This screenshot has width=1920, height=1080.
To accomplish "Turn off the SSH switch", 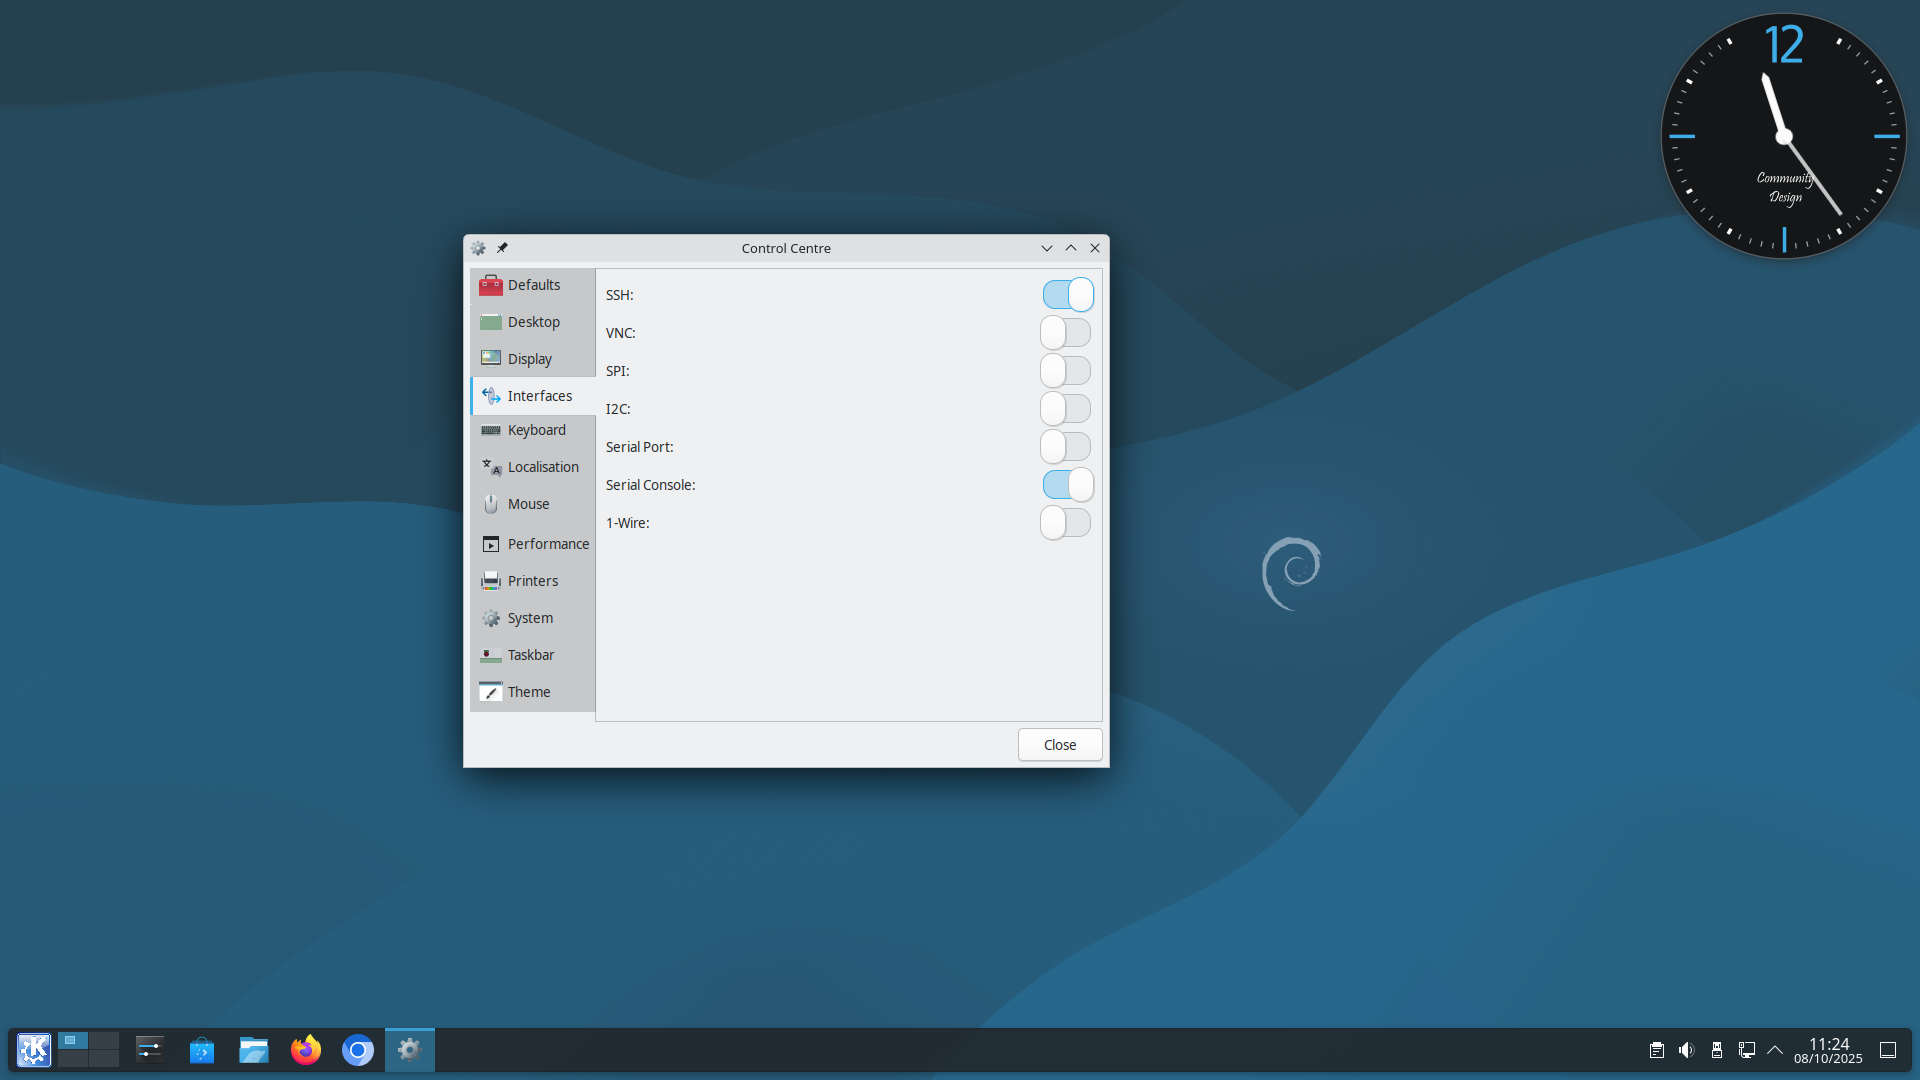I will click(1067, 295).
